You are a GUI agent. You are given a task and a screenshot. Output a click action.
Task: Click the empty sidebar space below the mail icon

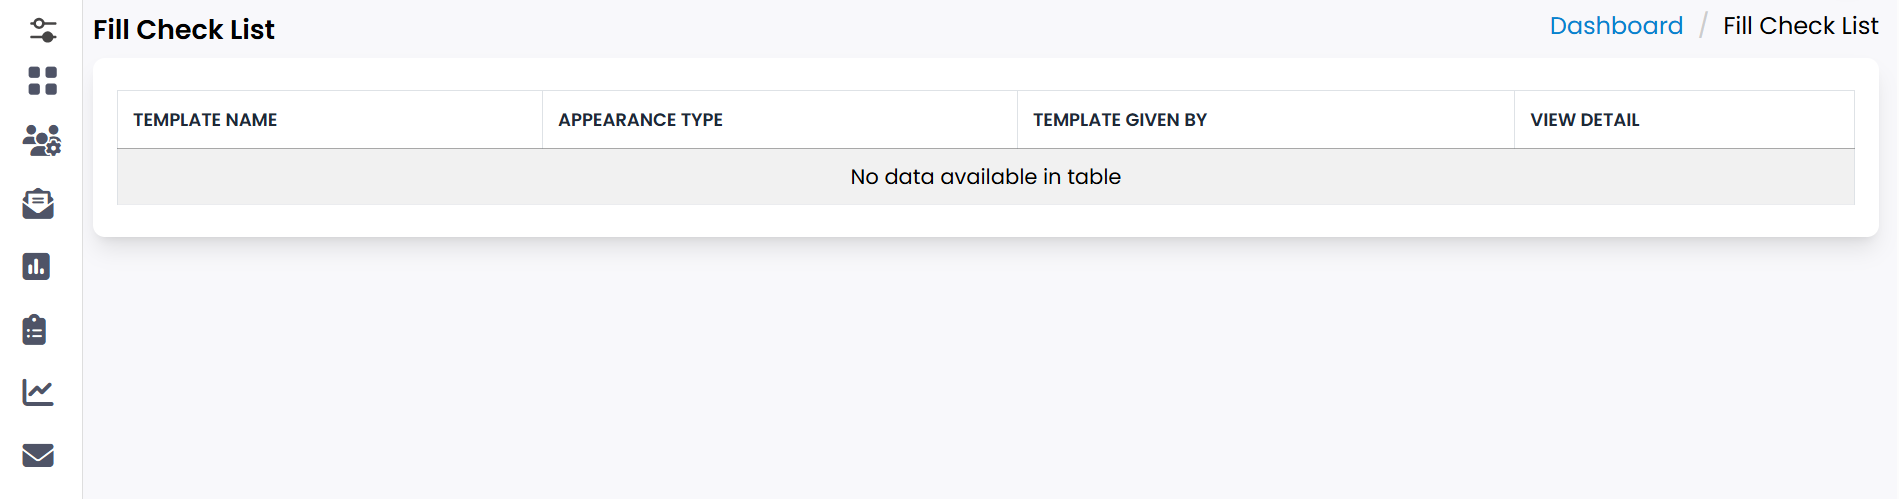pyautogui.click(x=40, y=485)
